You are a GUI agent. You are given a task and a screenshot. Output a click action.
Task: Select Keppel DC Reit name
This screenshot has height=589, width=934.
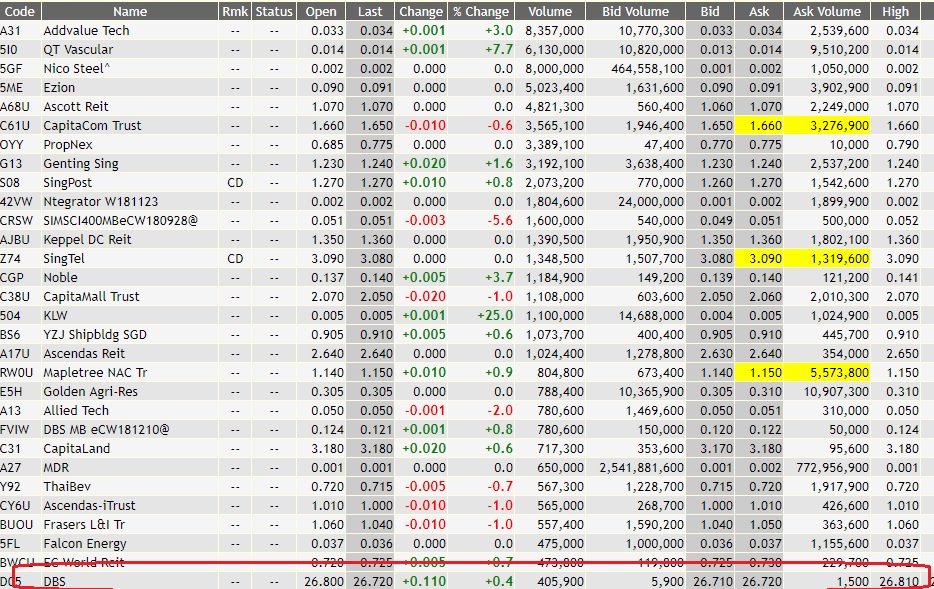(87, 239)
